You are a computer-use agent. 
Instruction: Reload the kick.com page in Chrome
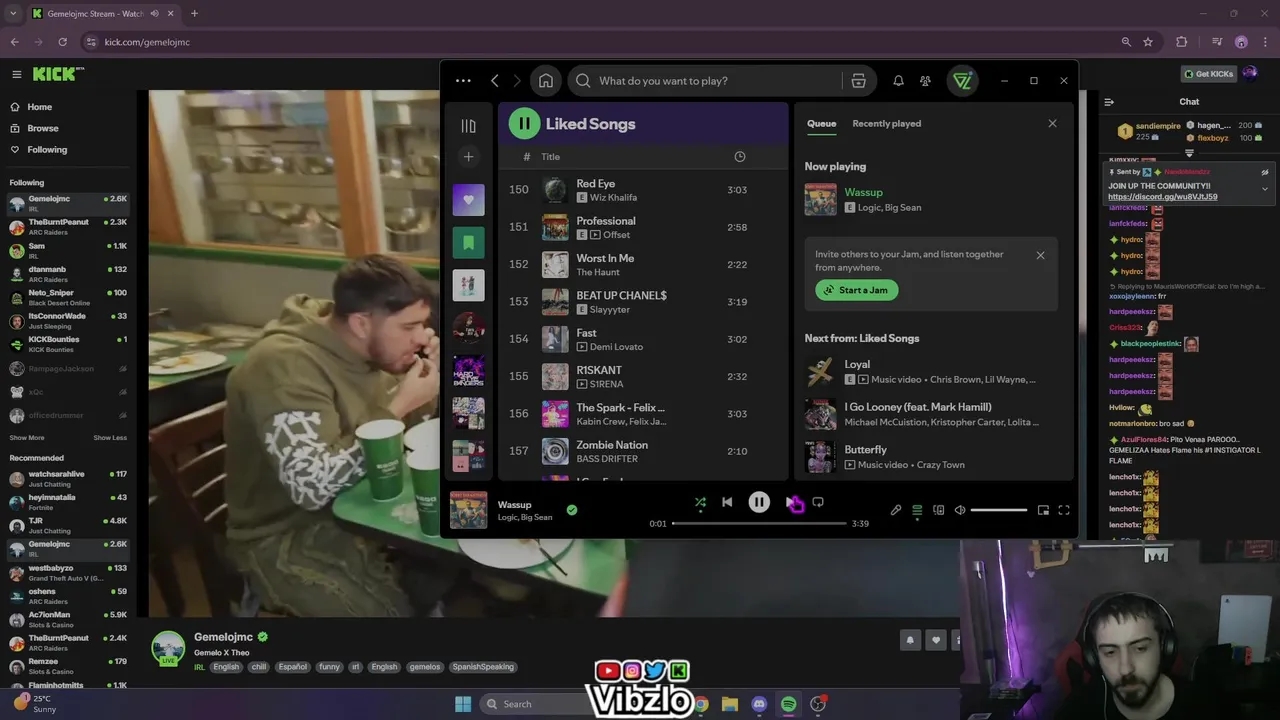click(62, 42)
